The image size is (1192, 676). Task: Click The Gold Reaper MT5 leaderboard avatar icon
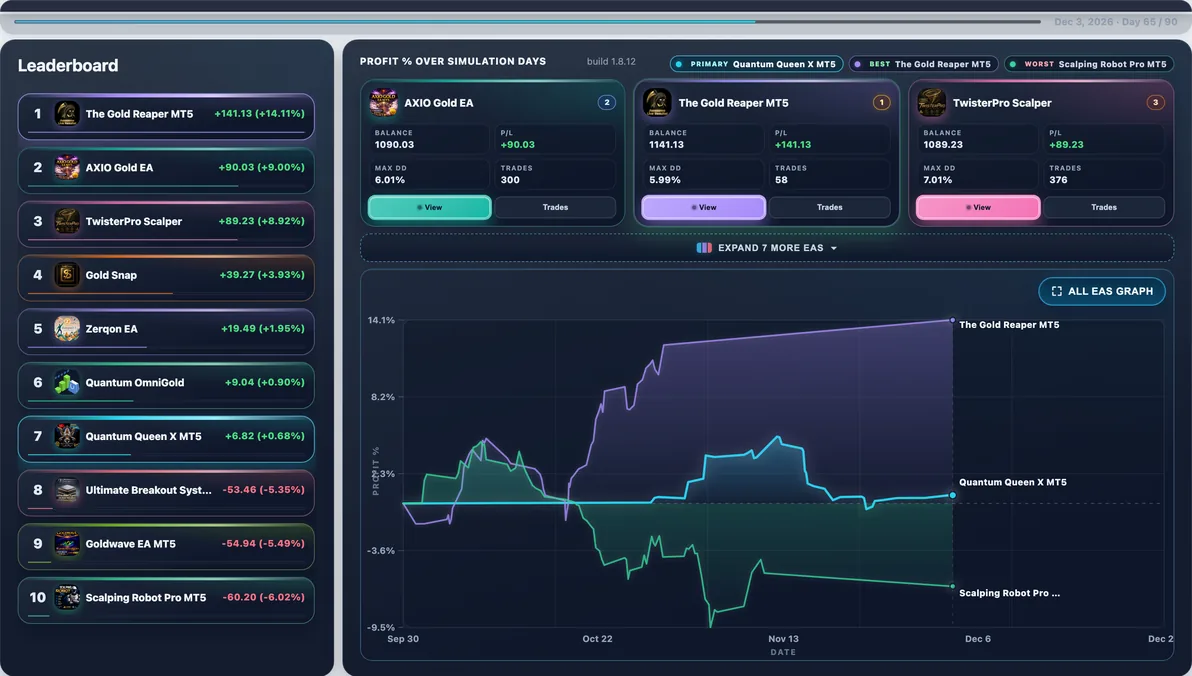(67, 114)
